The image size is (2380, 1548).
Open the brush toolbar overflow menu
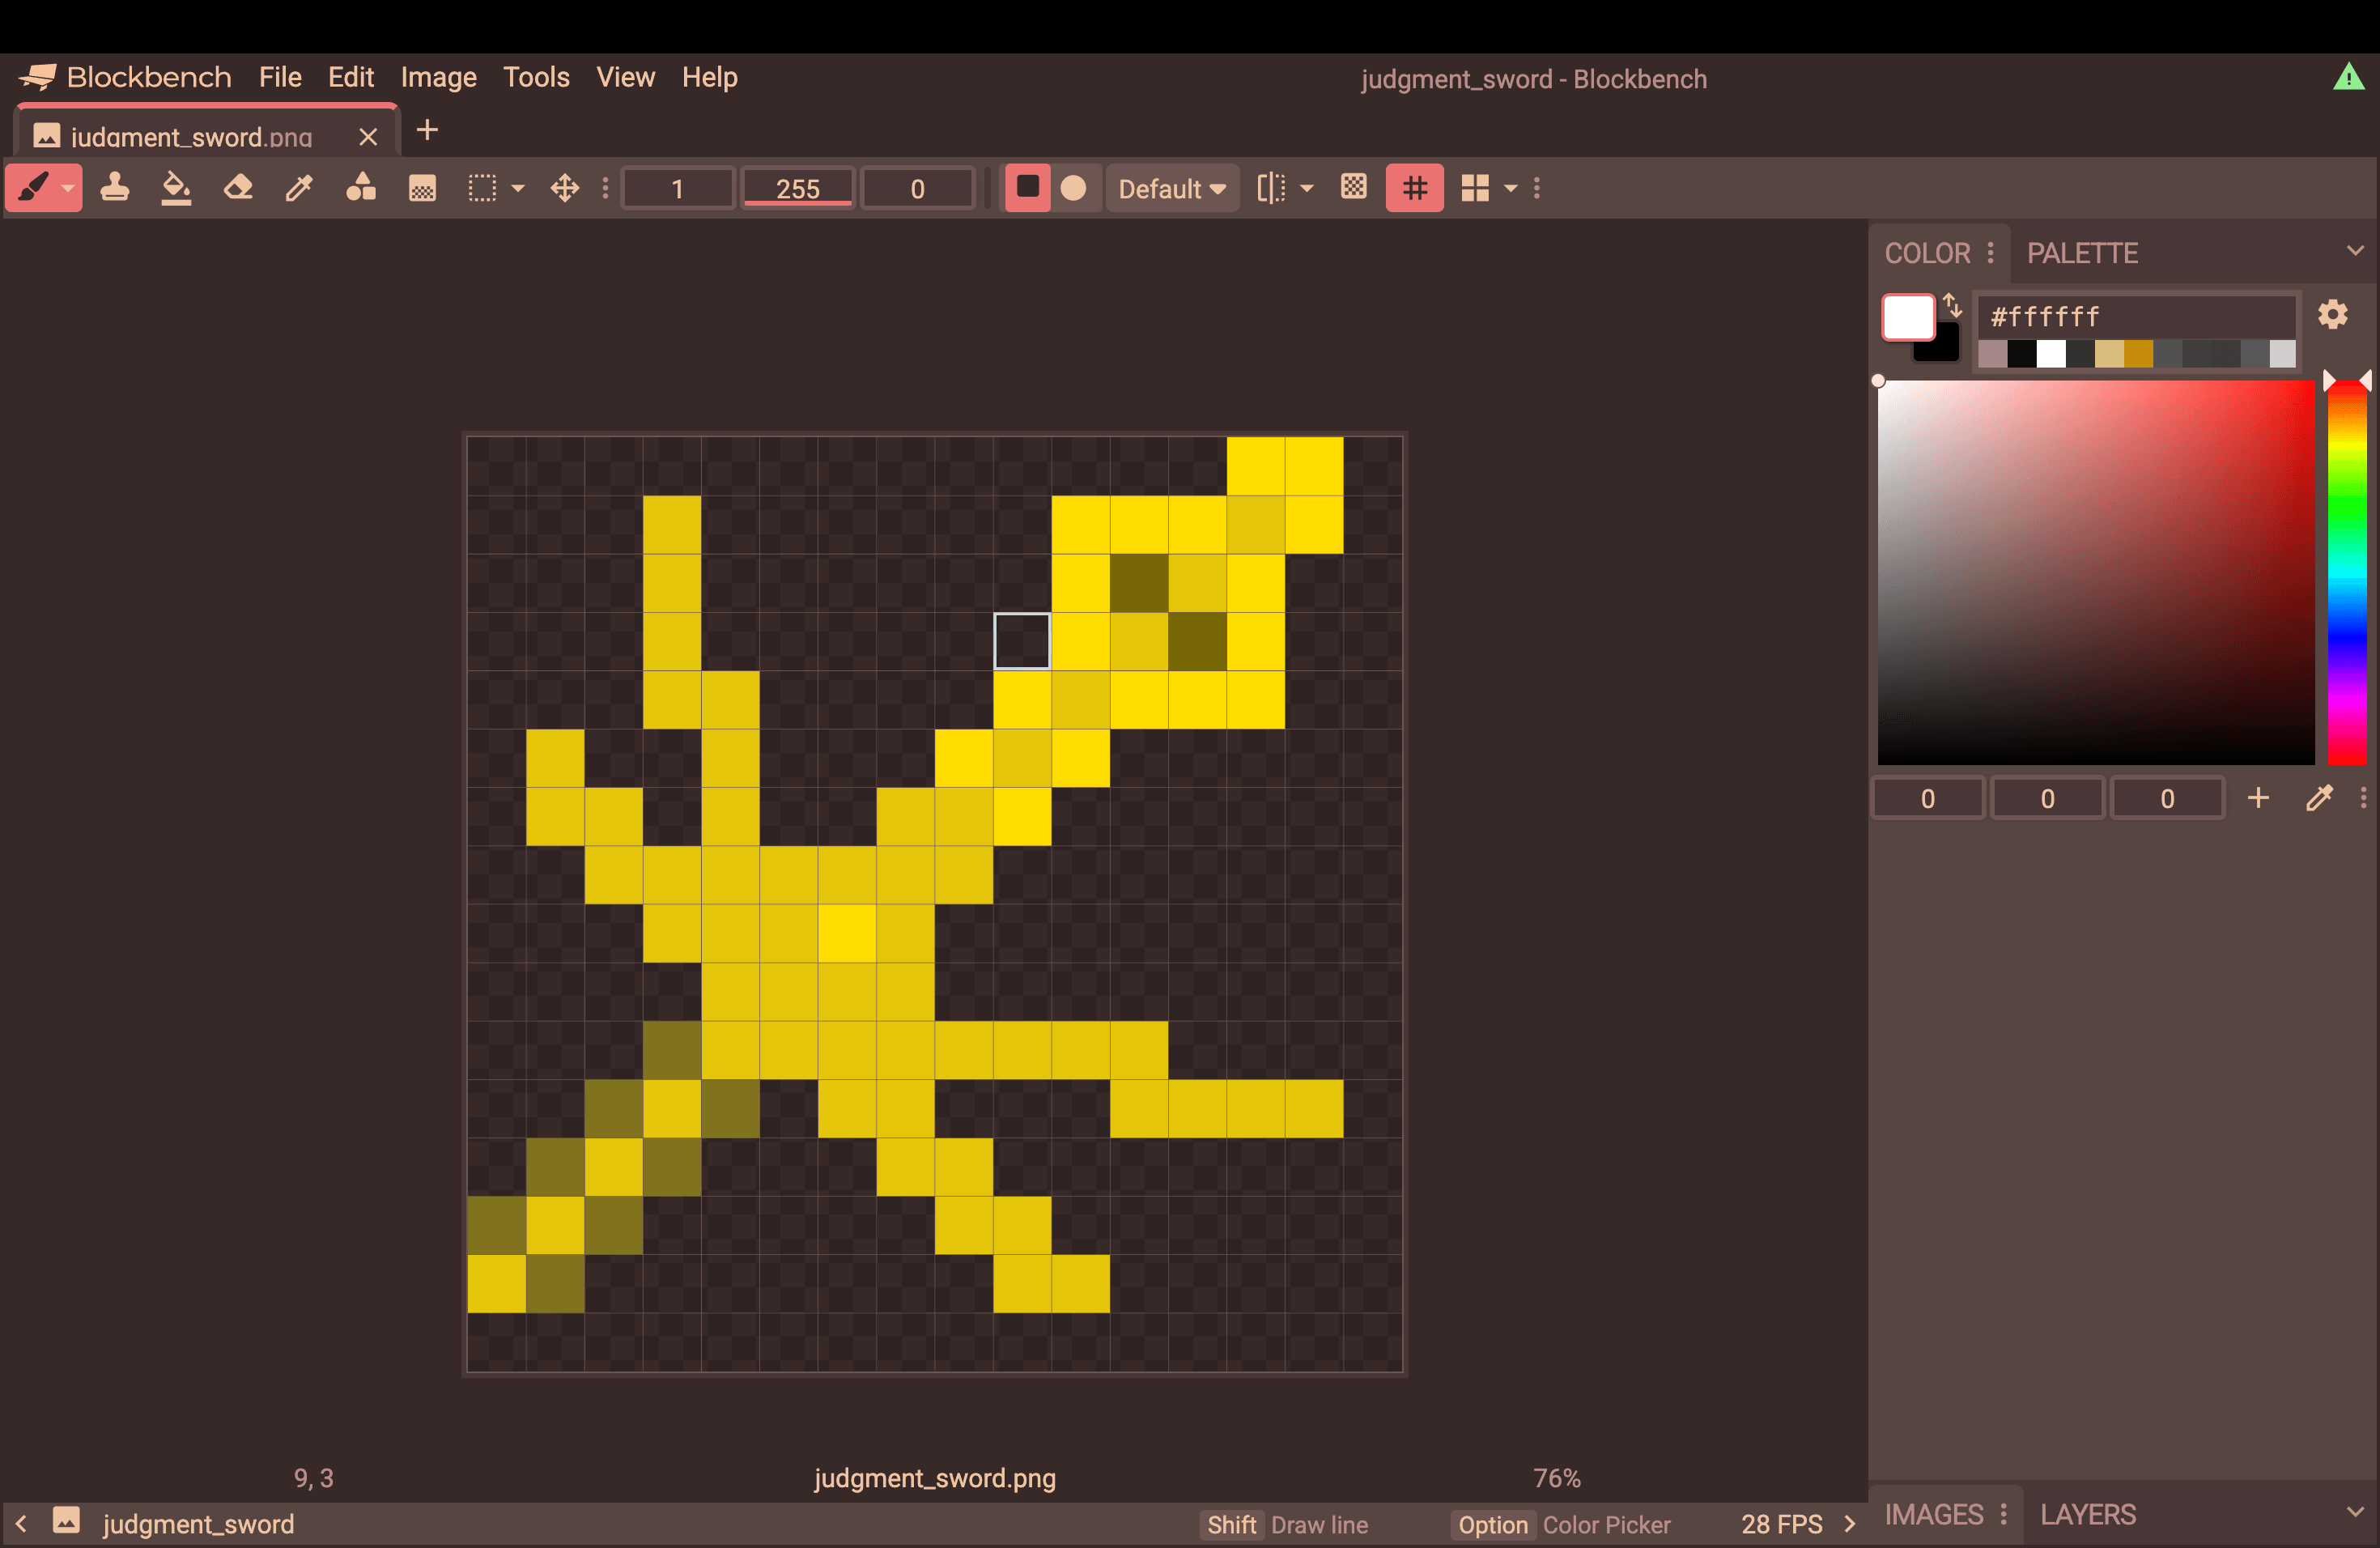pos(1537,188)
